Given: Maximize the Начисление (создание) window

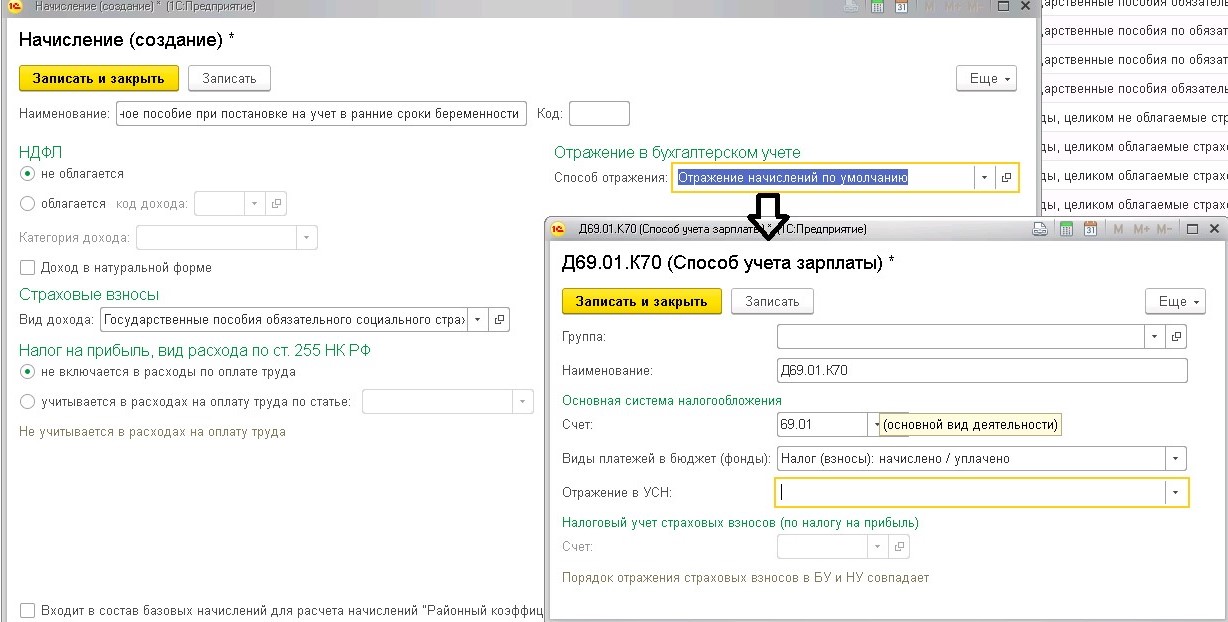Looking at the screenshot, I should (x=1003, y=6).
